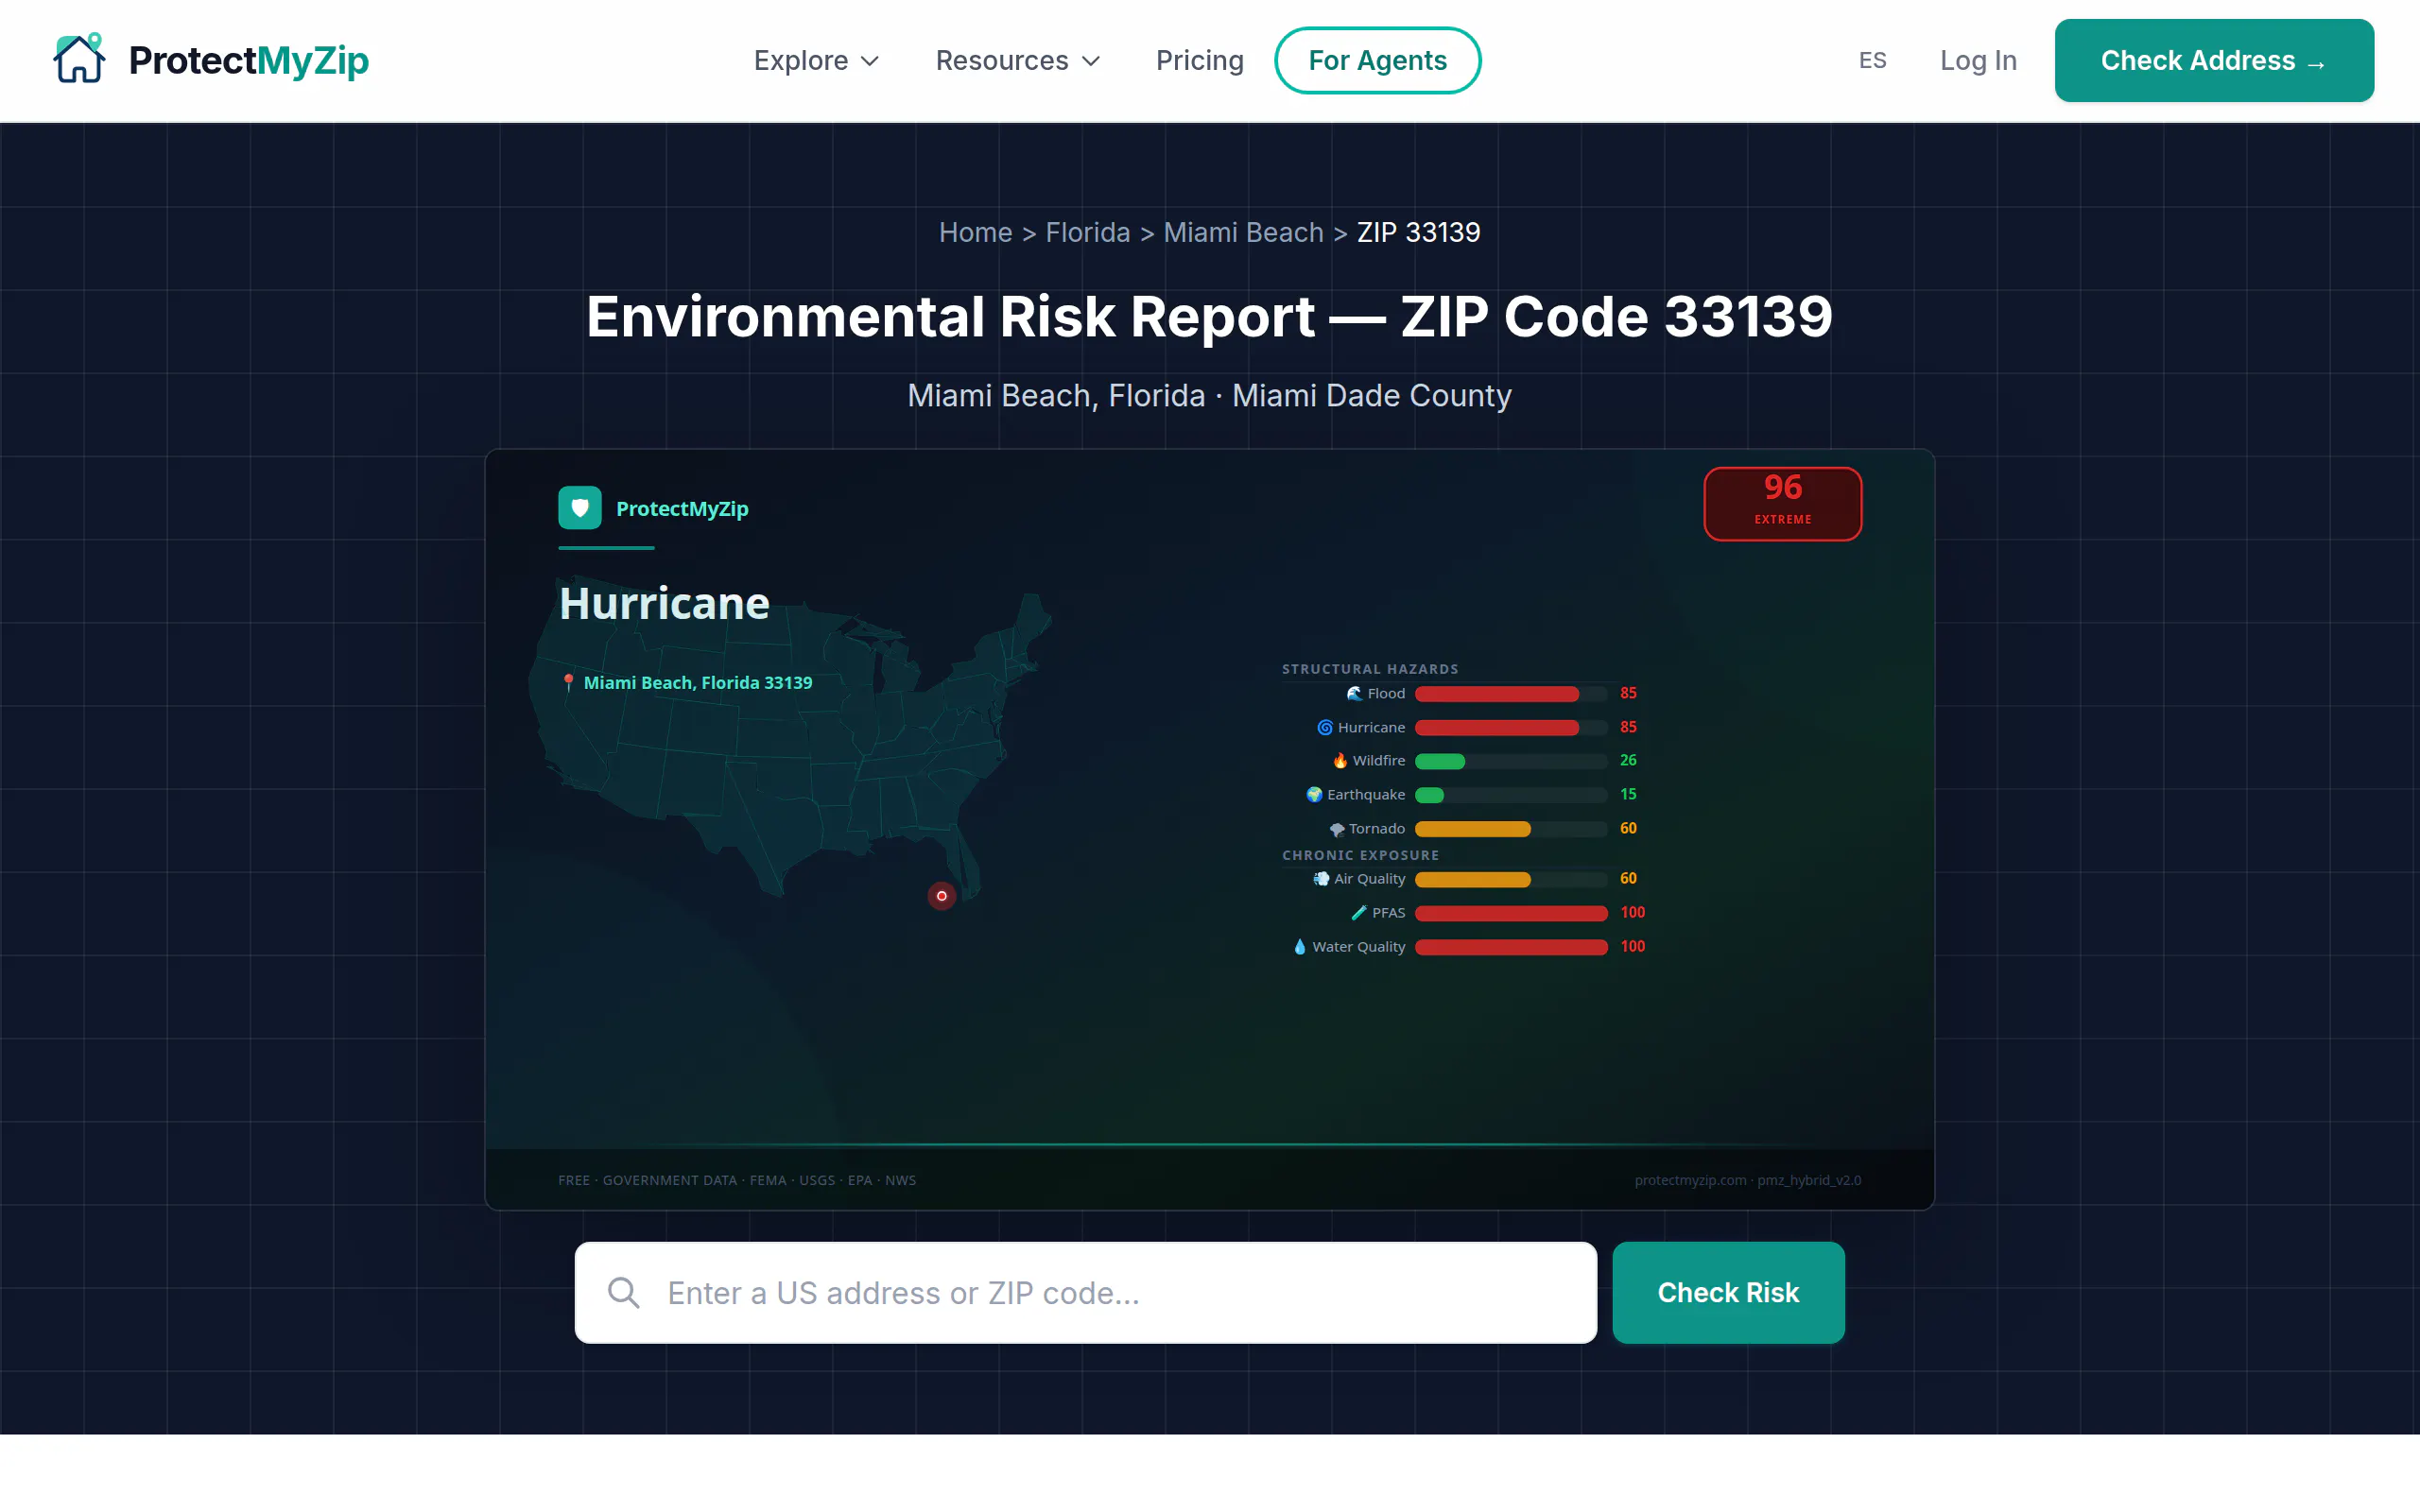Click the Flood risk bar
This screenshot has width=2420, height=1512.
1511,694
